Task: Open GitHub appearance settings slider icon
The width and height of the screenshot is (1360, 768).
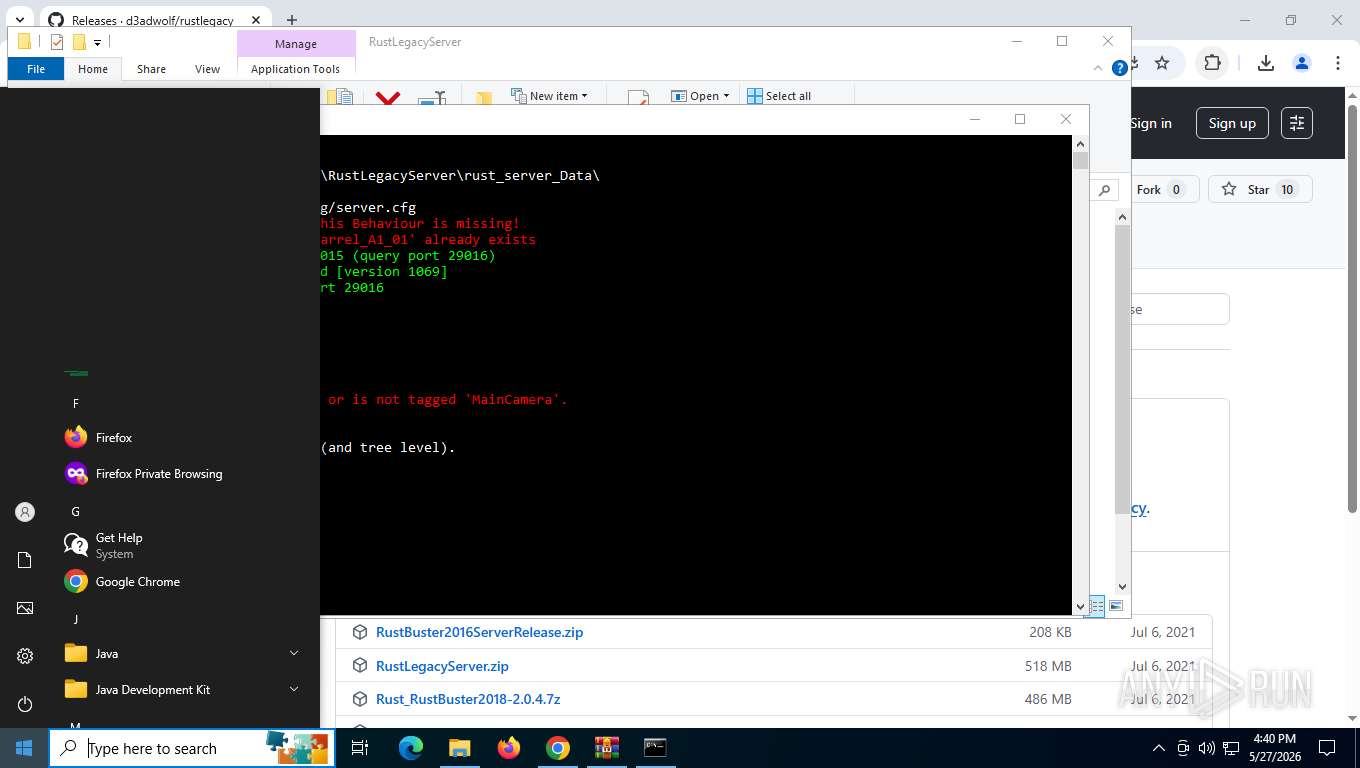Action: click(x=1297, y=123)
